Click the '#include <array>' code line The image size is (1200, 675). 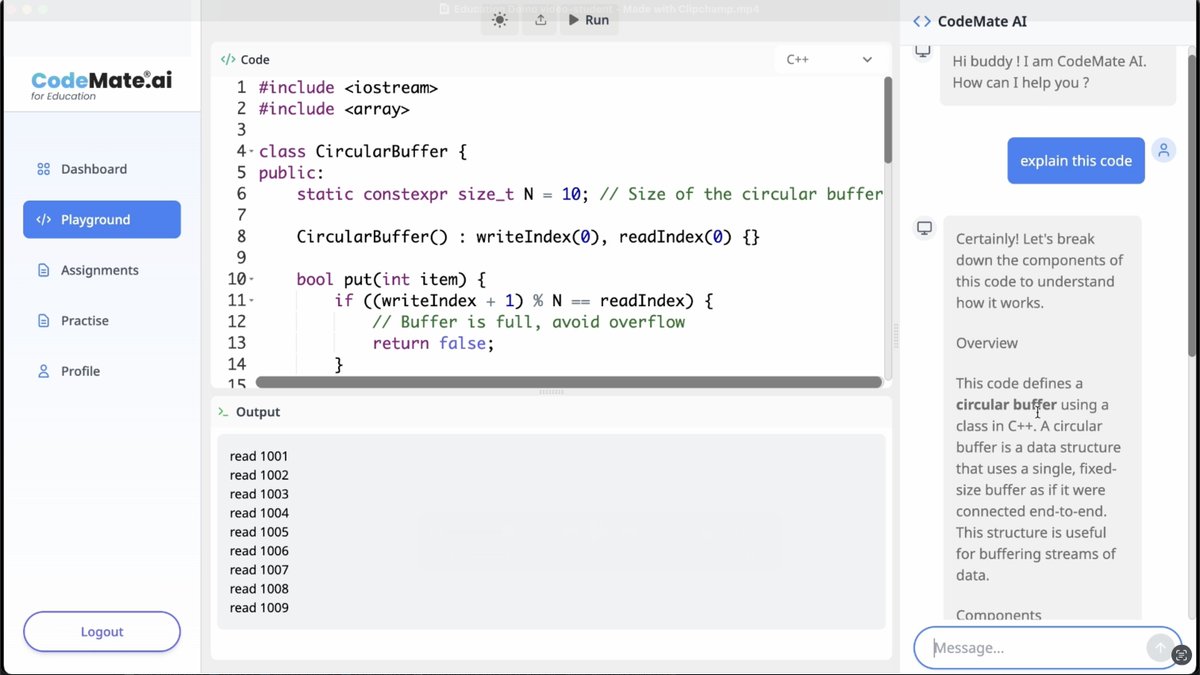334,109
